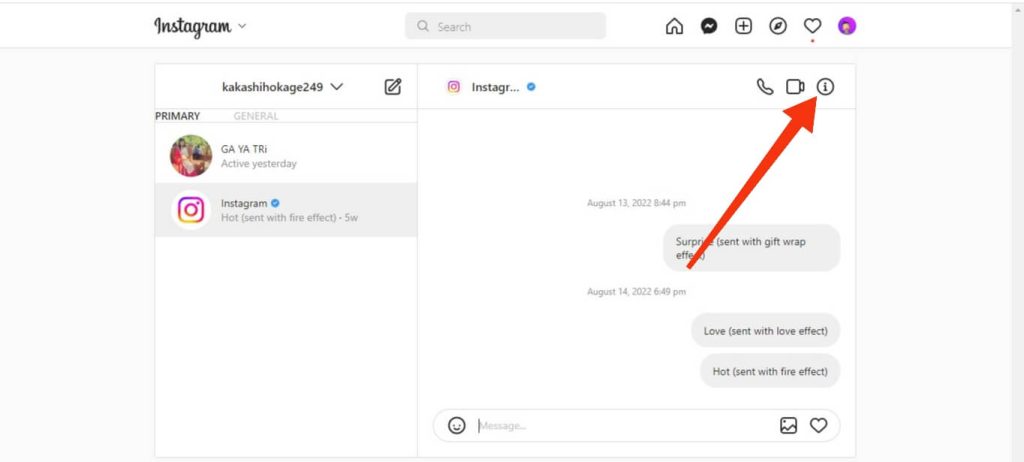Send a heart from the message box
The height and width of the screenshot is (462, 1024).
pyautogui.click(x=818, y=425)
